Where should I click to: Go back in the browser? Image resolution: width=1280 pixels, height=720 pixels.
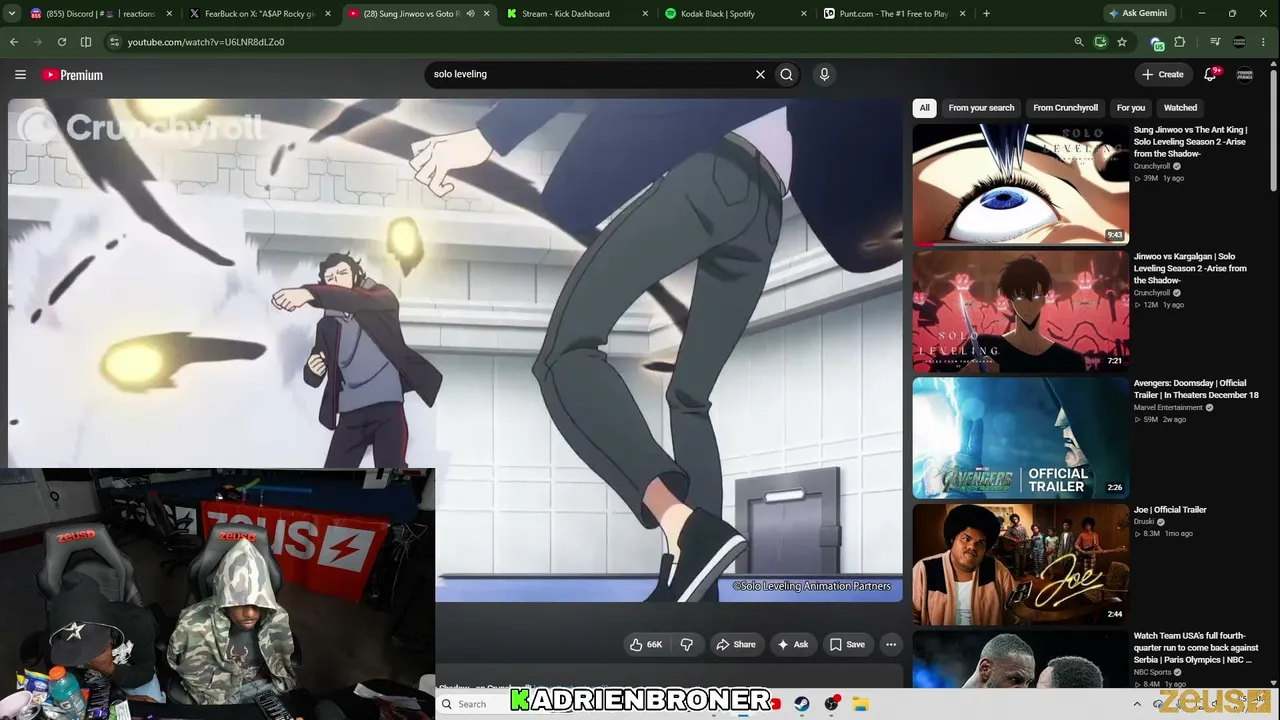click(x=14, y=42)
